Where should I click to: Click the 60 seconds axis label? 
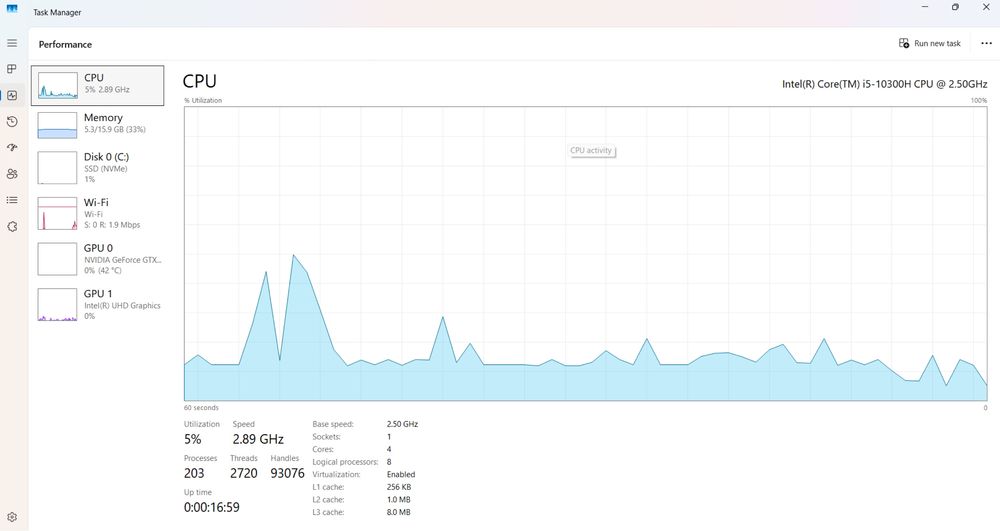pyautogui.click(x=201, y=408)
